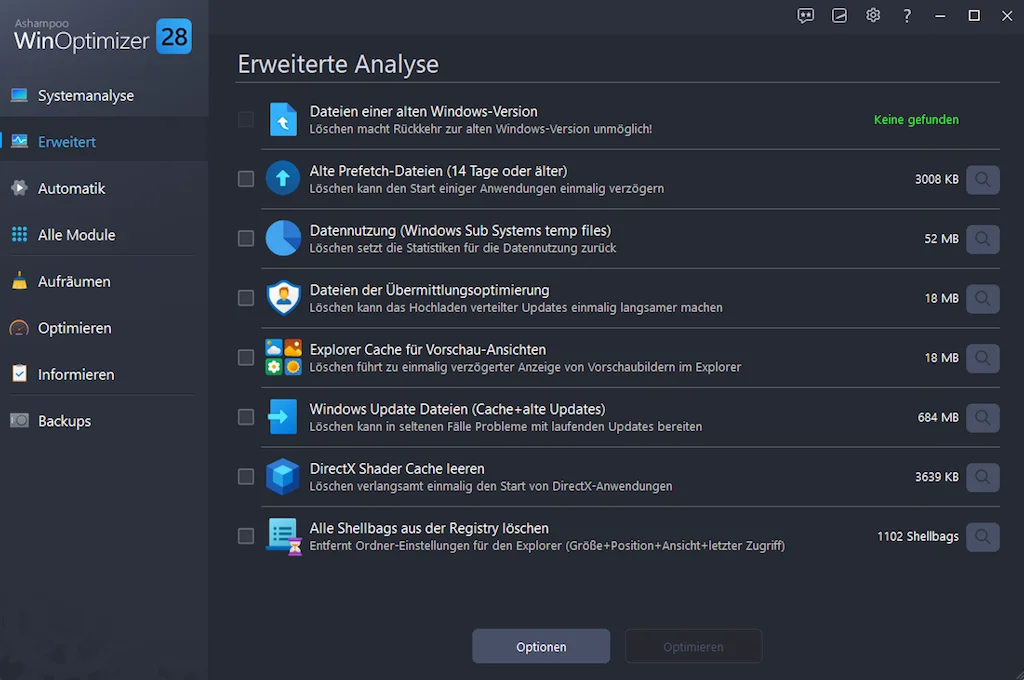
Task: Click the feedback chat icon in title bar
Action: pyautogui.click(x=806, y=15)
